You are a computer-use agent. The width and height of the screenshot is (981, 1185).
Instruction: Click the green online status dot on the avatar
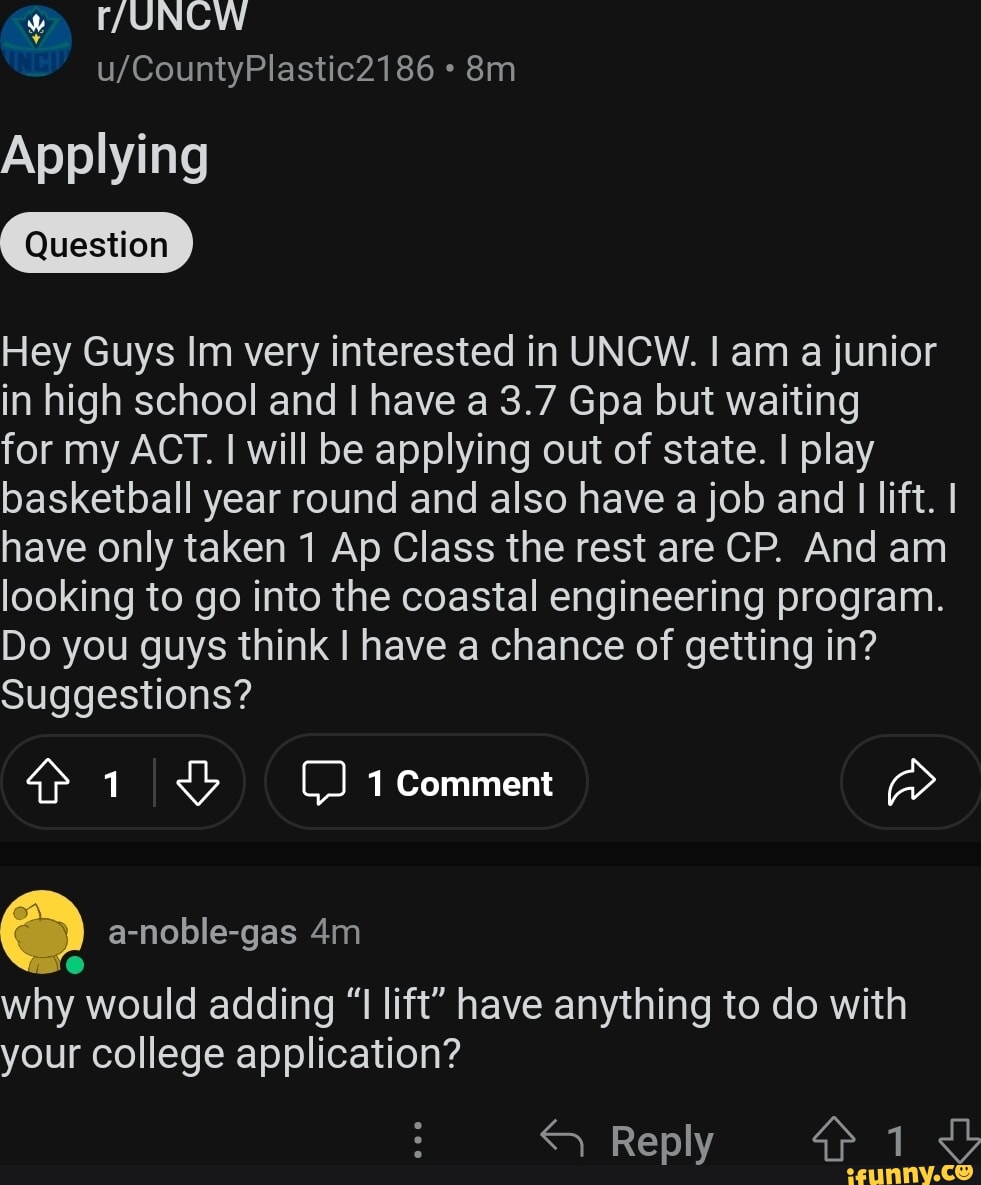74,965
